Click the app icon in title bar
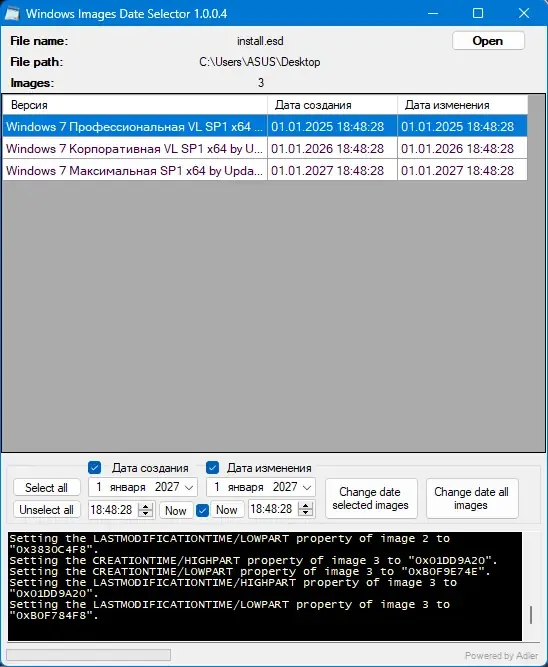 coord(12,14)
